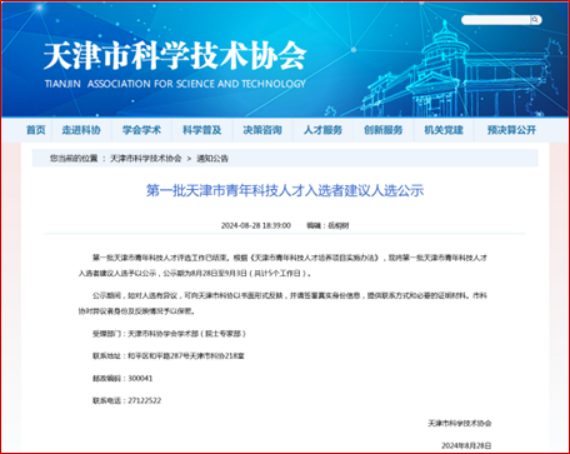Select the 科学普及 navigation tab
Image resolution: width=570 pixels, height=454 pixels.
tap(202, 130)
